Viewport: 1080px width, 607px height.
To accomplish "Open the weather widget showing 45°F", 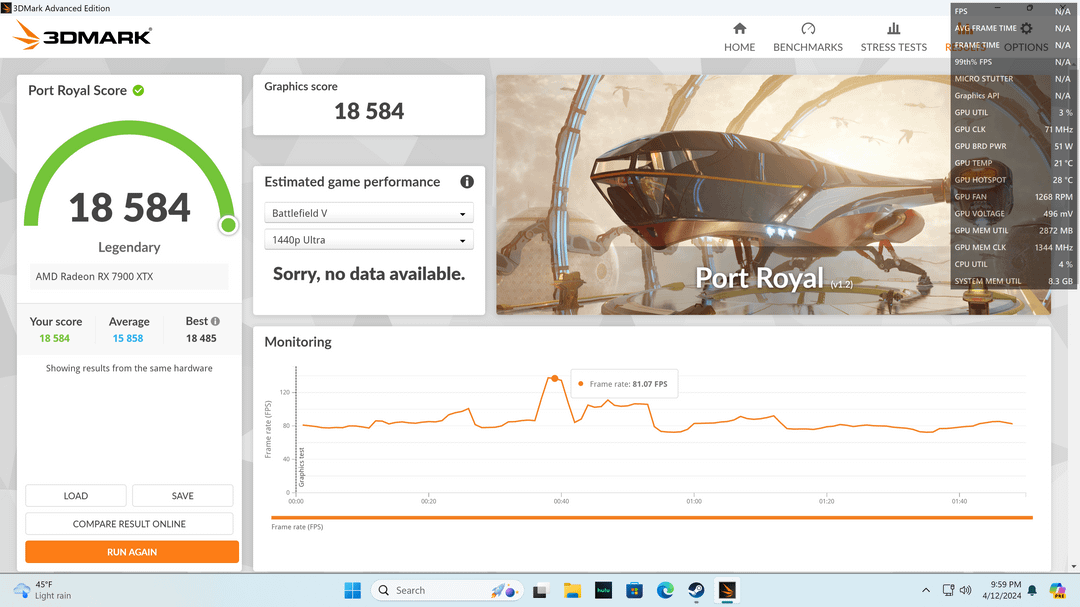I will [43, 590].
